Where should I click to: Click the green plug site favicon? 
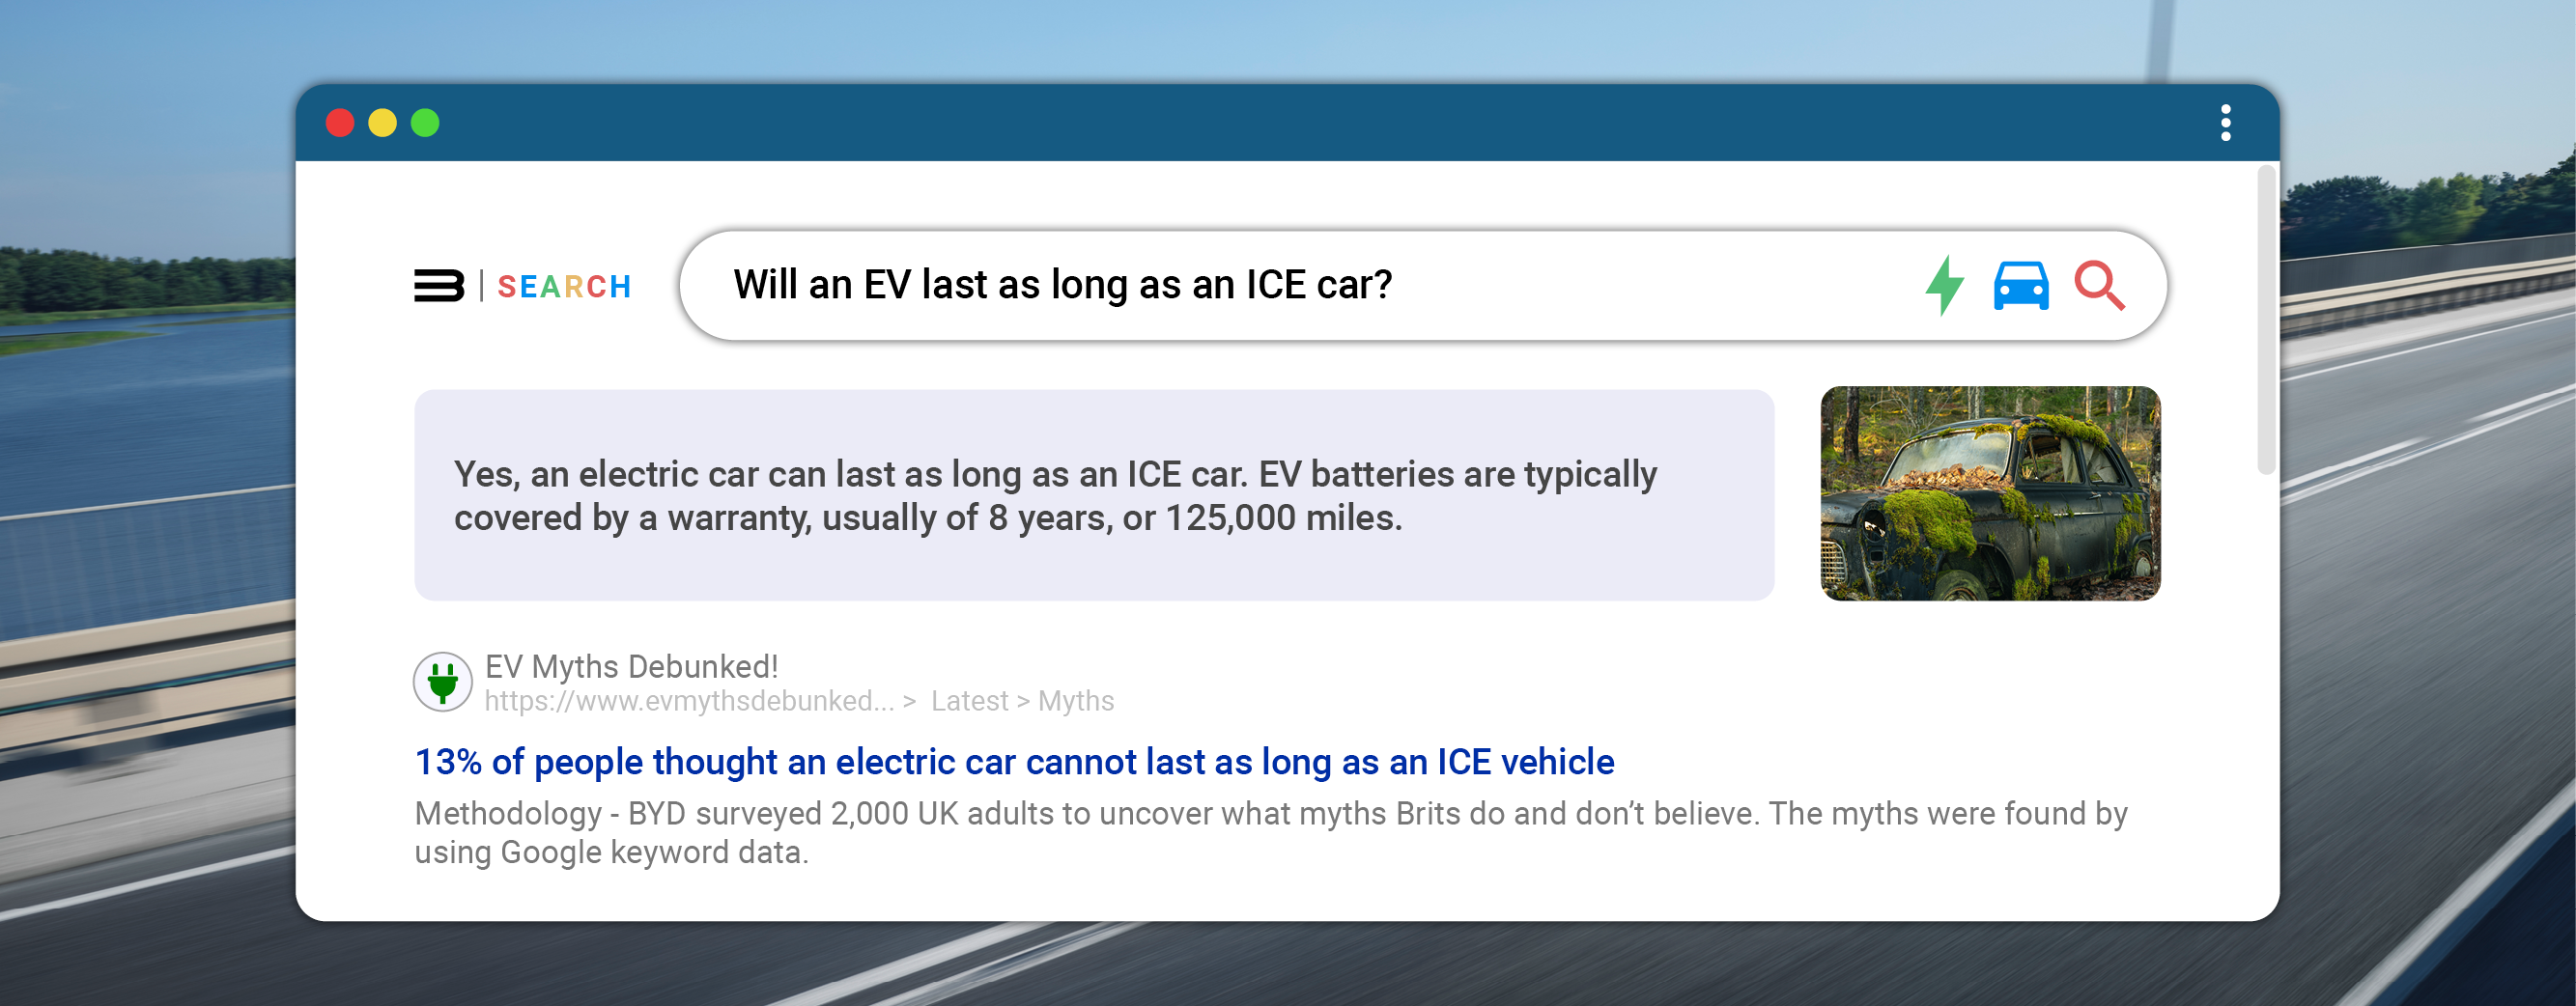coord(442,682)
